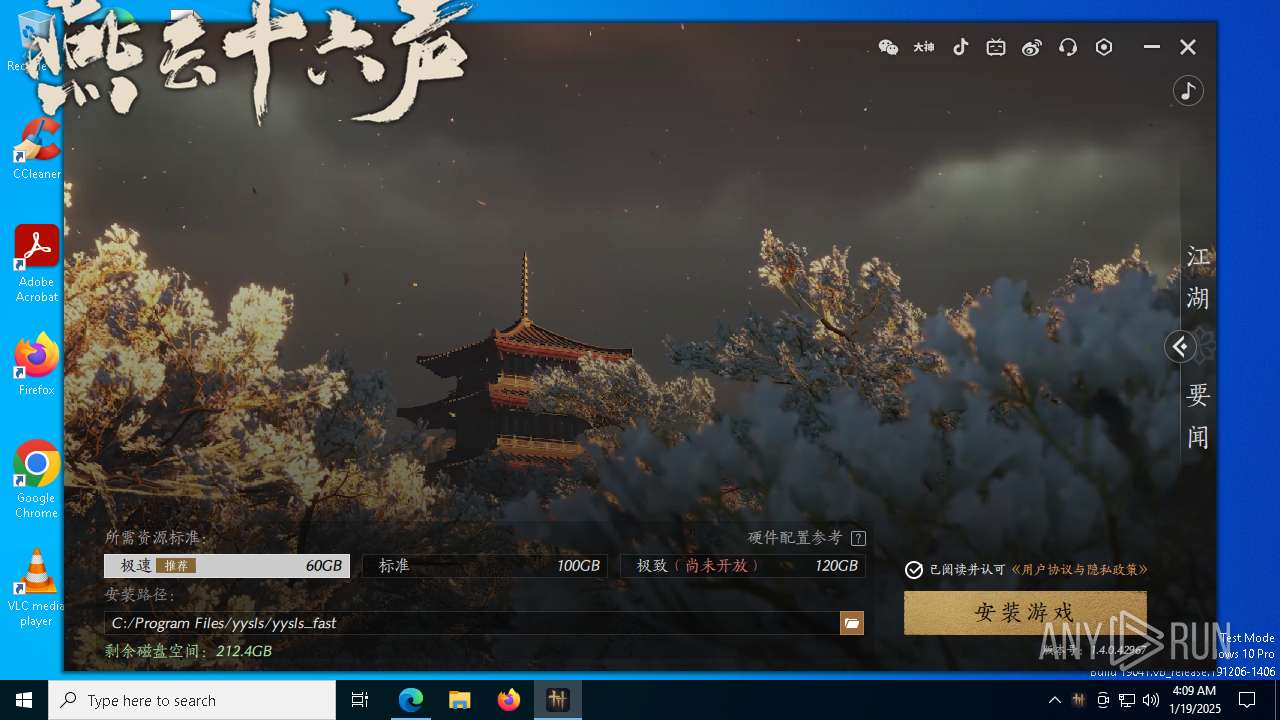Toggle the agreement read checkbox
Screen dimensions: 1280x720
pos(914,570)
